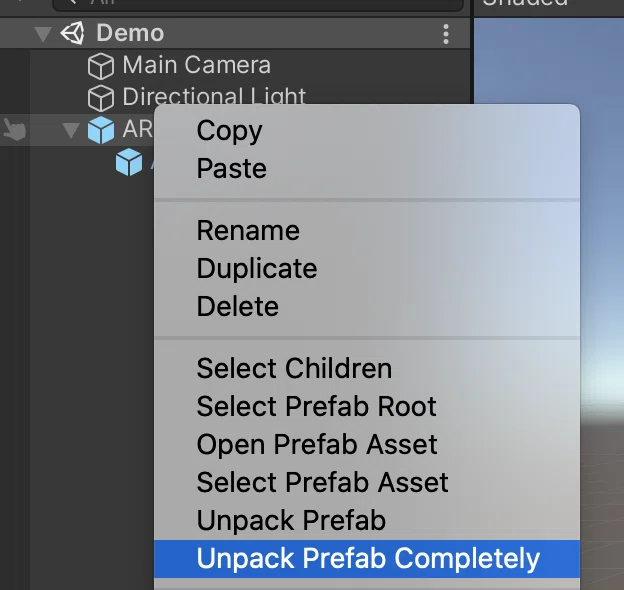Collapse the AR prefab foldout triangle
The image size is (624, 590).
click(71, 130)
